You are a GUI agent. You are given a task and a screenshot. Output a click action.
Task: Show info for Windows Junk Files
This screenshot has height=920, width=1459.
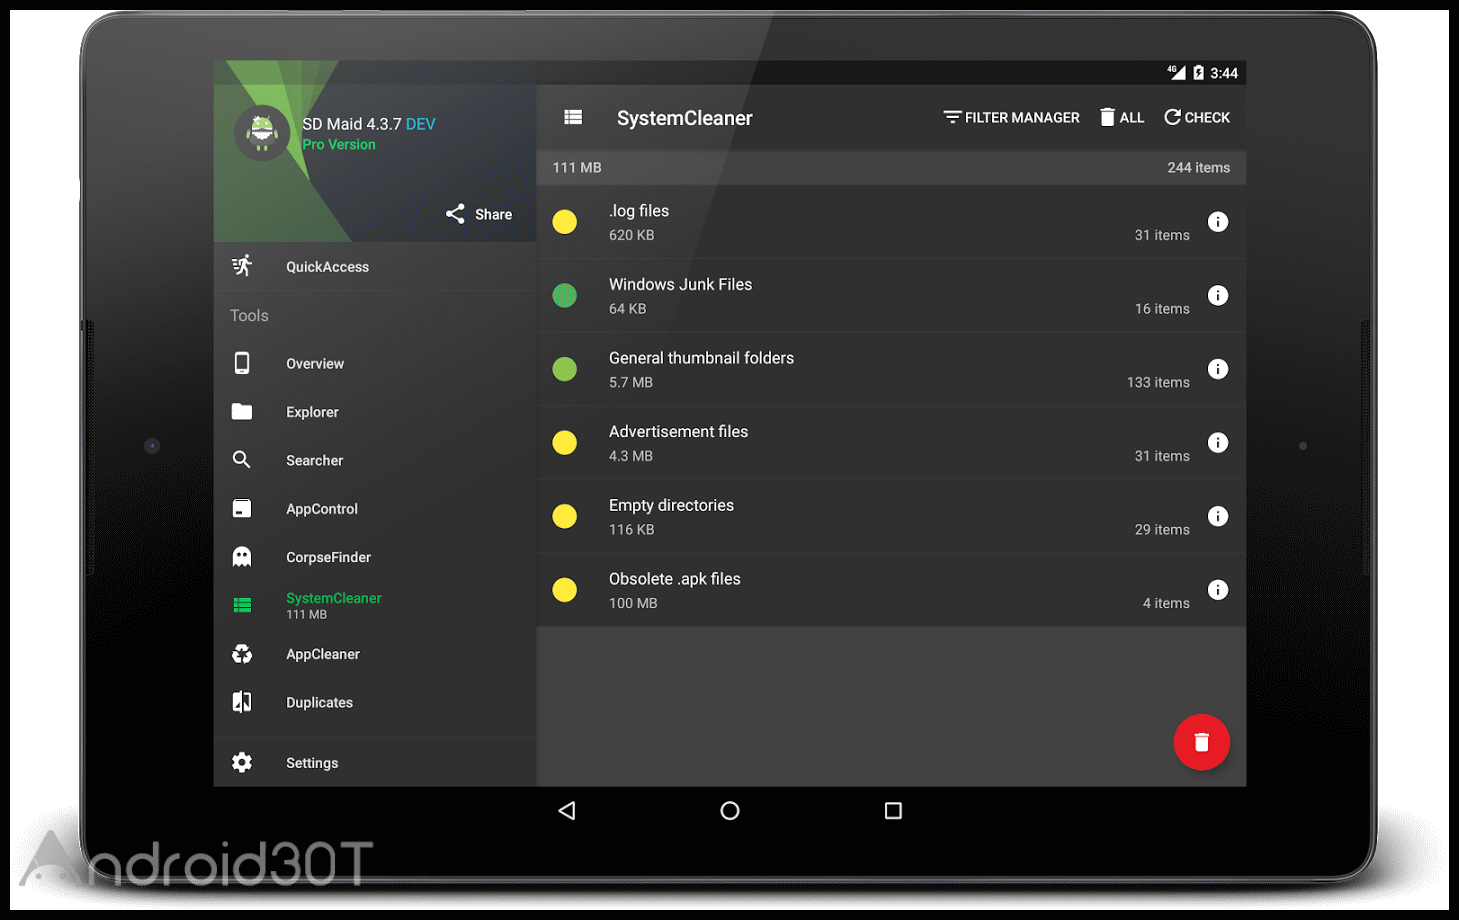click(1218, 295)
